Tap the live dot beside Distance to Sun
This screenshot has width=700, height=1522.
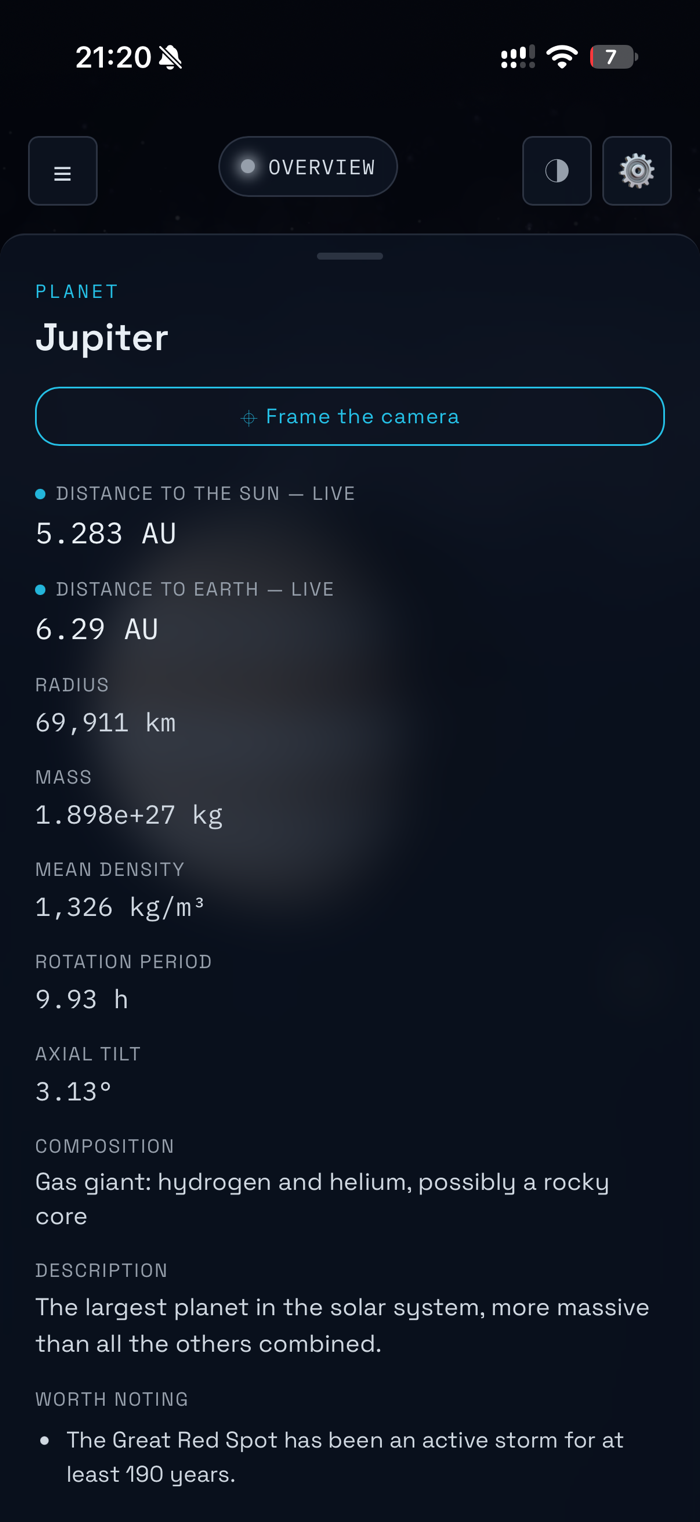click(41, 494)
